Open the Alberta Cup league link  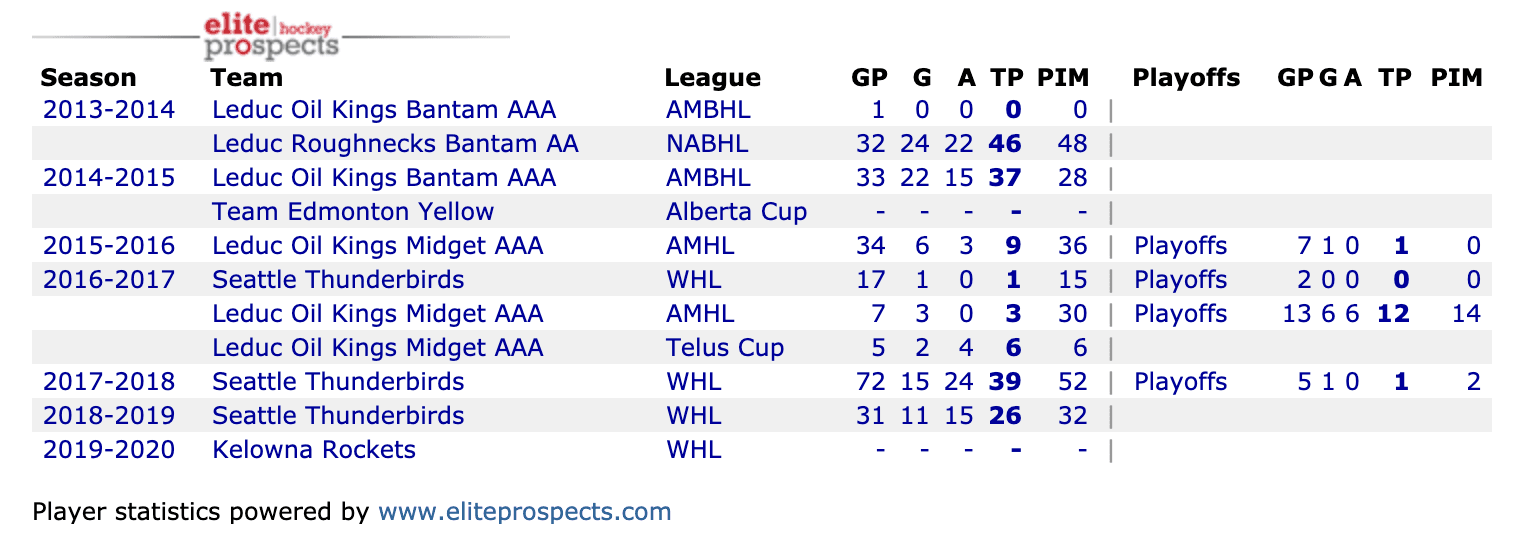736,212
